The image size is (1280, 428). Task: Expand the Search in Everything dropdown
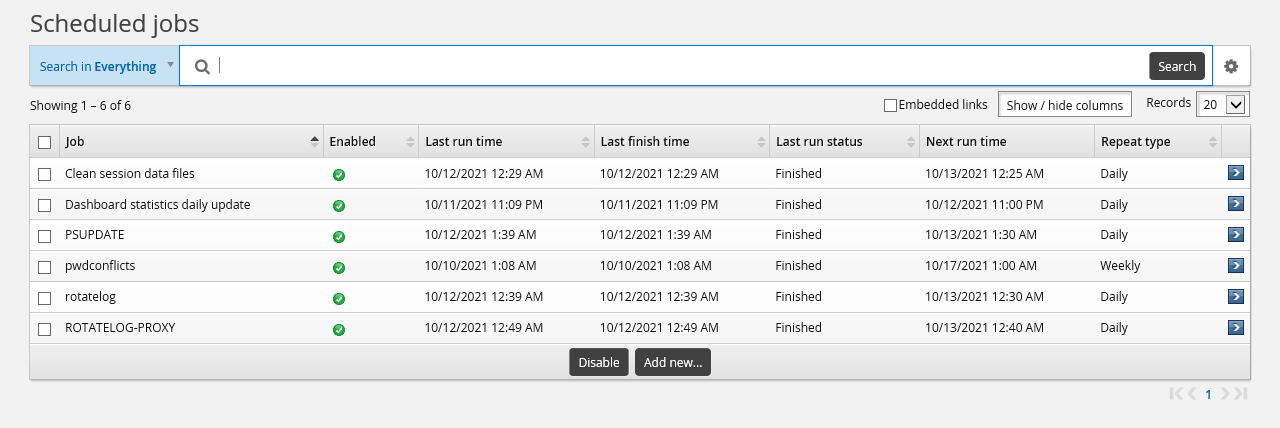pos(104,66)
